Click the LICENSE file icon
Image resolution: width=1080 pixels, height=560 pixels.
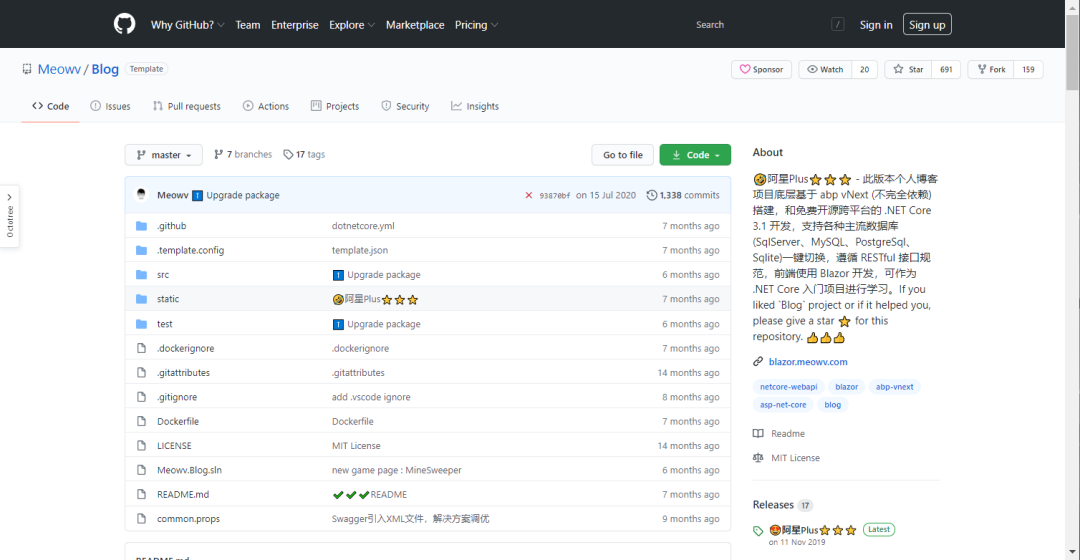141,446
